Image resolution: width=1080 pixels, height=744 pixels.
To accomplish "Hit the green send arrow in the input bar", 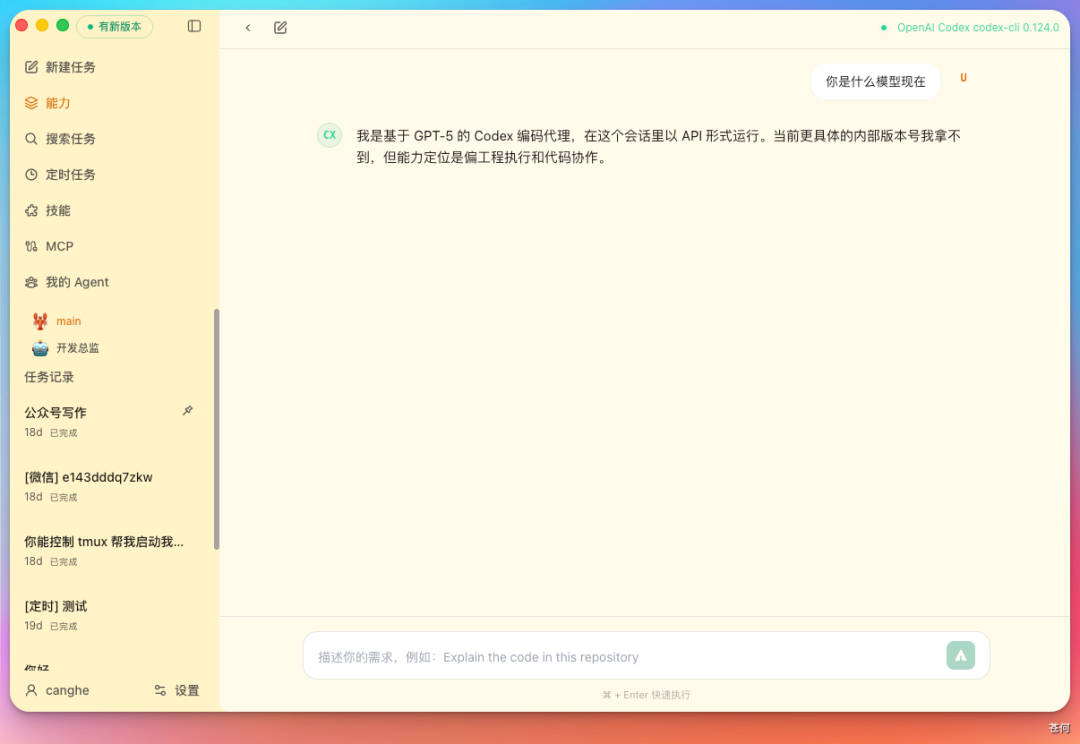I will 960,655.
